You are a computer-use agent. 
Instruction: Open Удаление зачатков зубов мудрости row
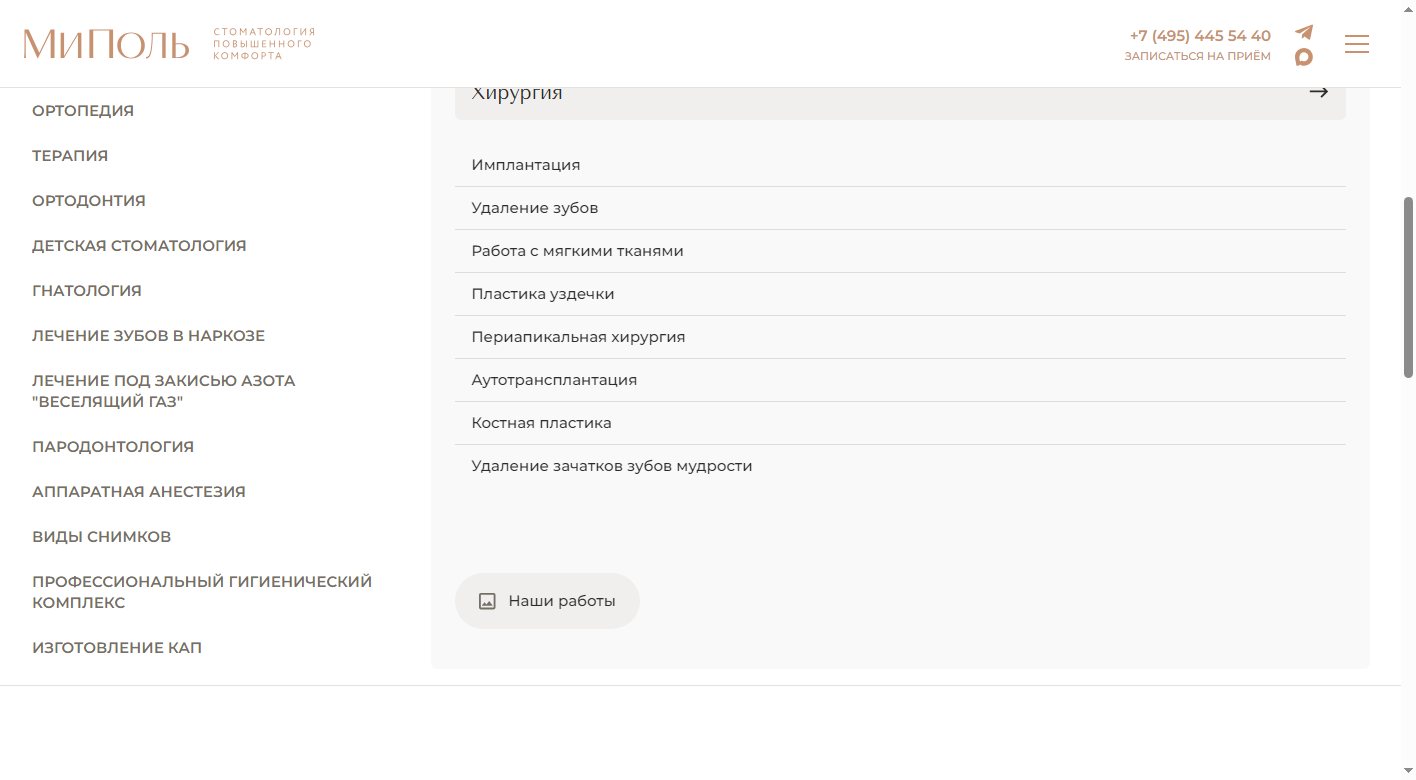click(x=900, y=466)
